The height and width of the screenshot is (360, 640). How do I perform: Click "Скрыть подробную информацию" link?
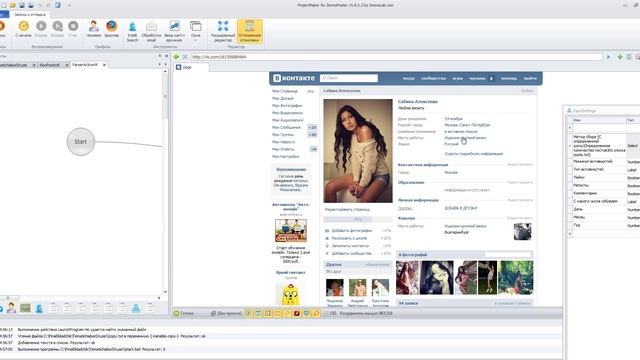pos(473,154)
